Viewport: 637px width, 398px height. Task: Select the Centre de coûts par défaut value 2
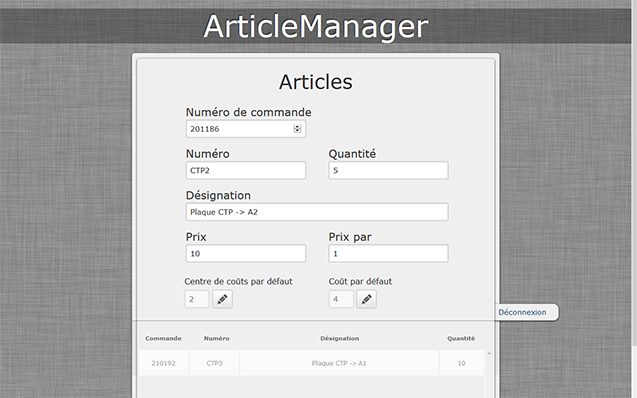tap(197, 299)
